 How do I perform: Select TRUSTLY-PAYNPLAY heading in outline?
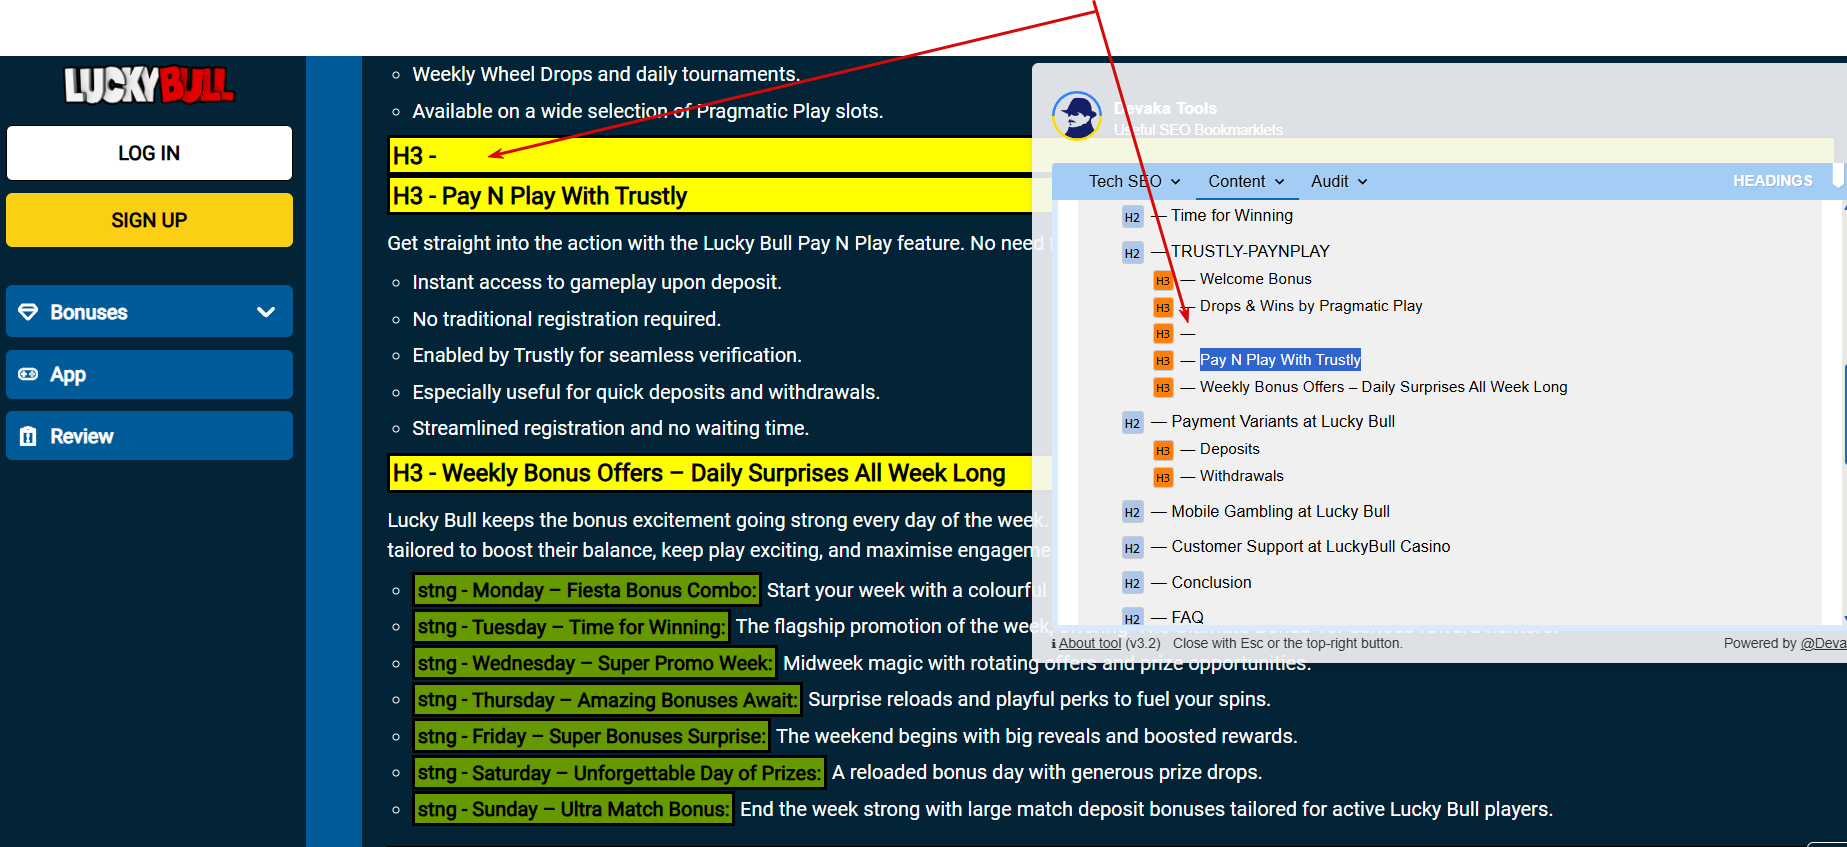1250,251
